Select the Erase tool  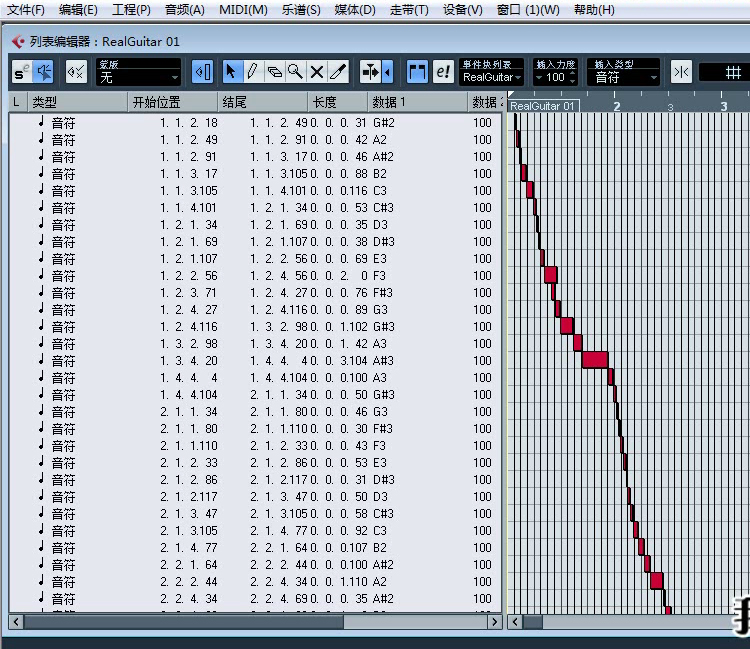click(x=274, y=72)
